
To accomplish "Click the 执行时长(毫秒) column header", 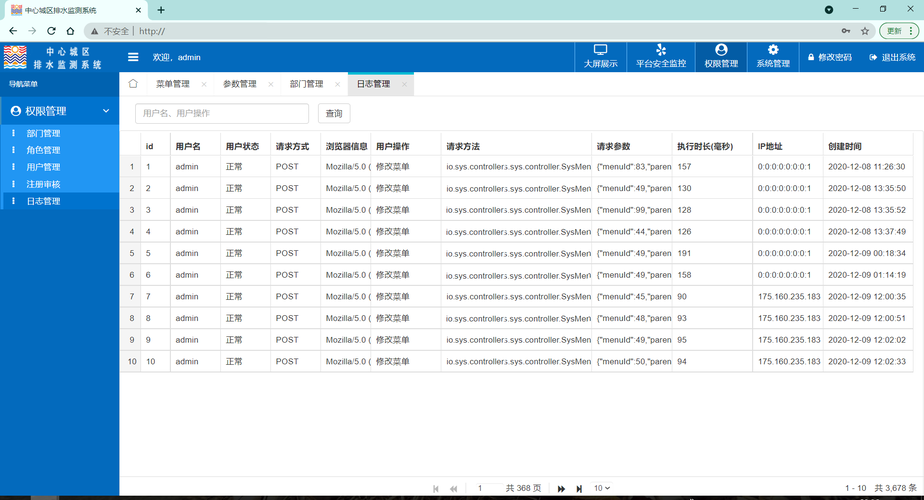I will [711, 146].
